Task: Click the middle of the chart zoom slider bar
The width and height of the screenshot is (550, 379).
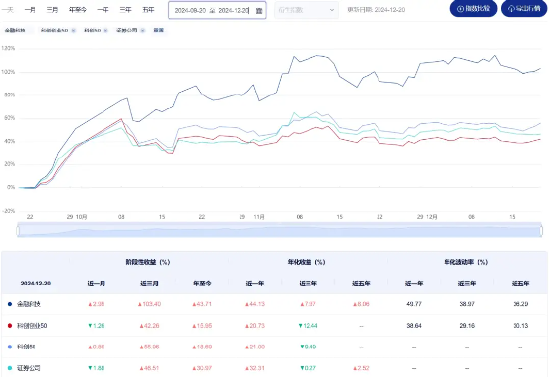Action: pos(280,231)
